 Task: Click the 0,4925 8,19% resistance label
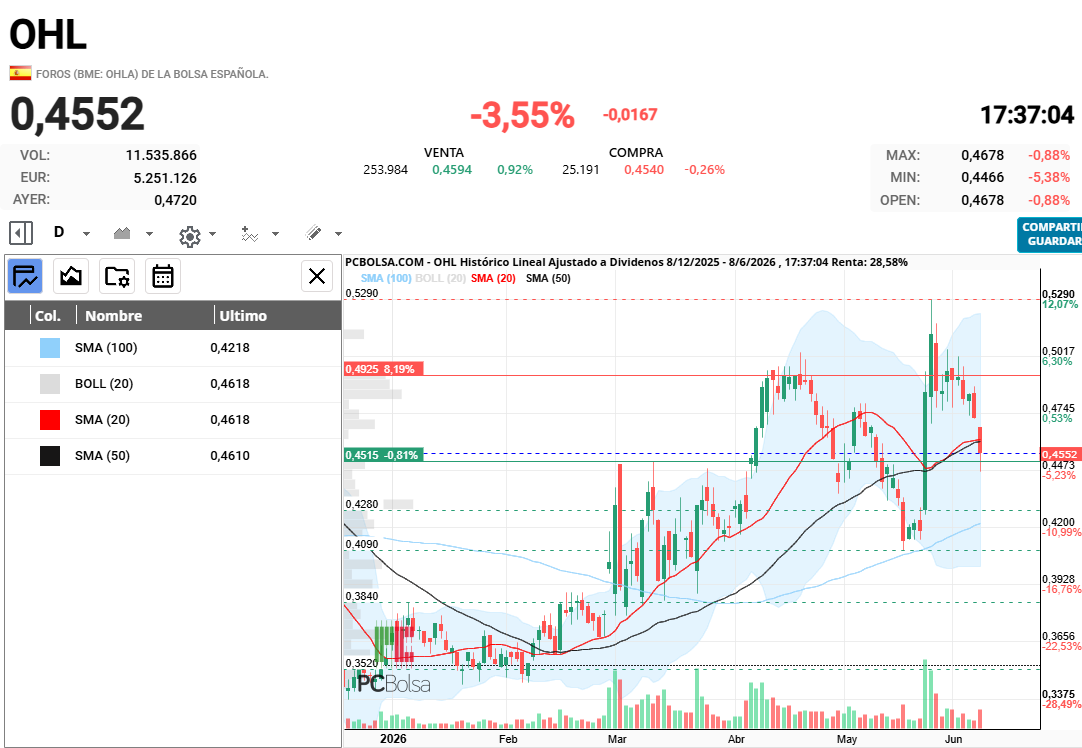tap(383, 369)
